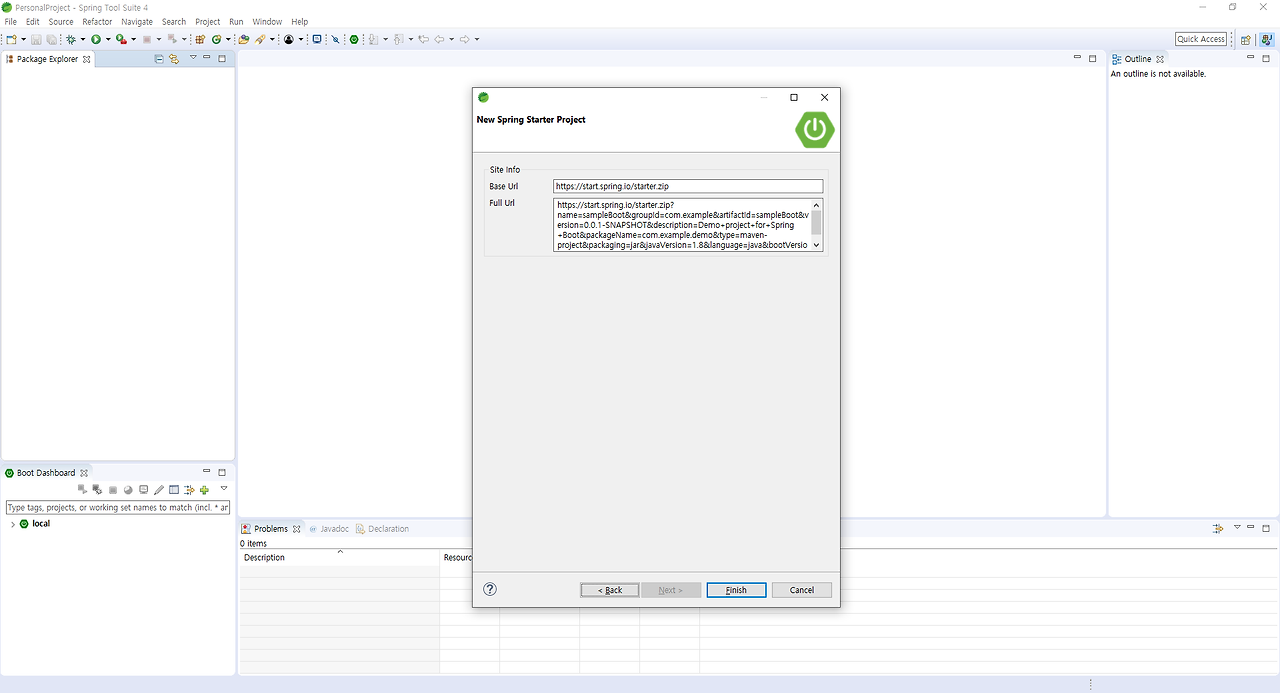Image resolution: width=1280 pixels, height=693 pixels.
Task: Open the Run dropdown arrow
Action: (x=108, y=39)
